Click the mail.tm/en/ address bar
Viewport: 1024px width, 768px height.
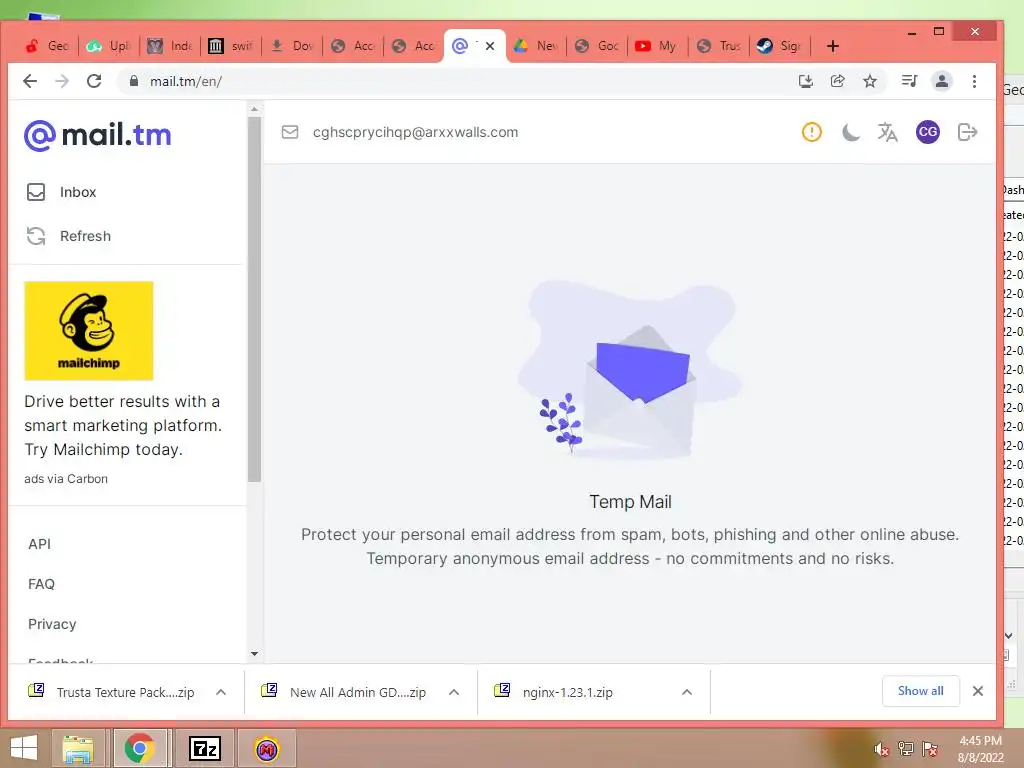457,81
